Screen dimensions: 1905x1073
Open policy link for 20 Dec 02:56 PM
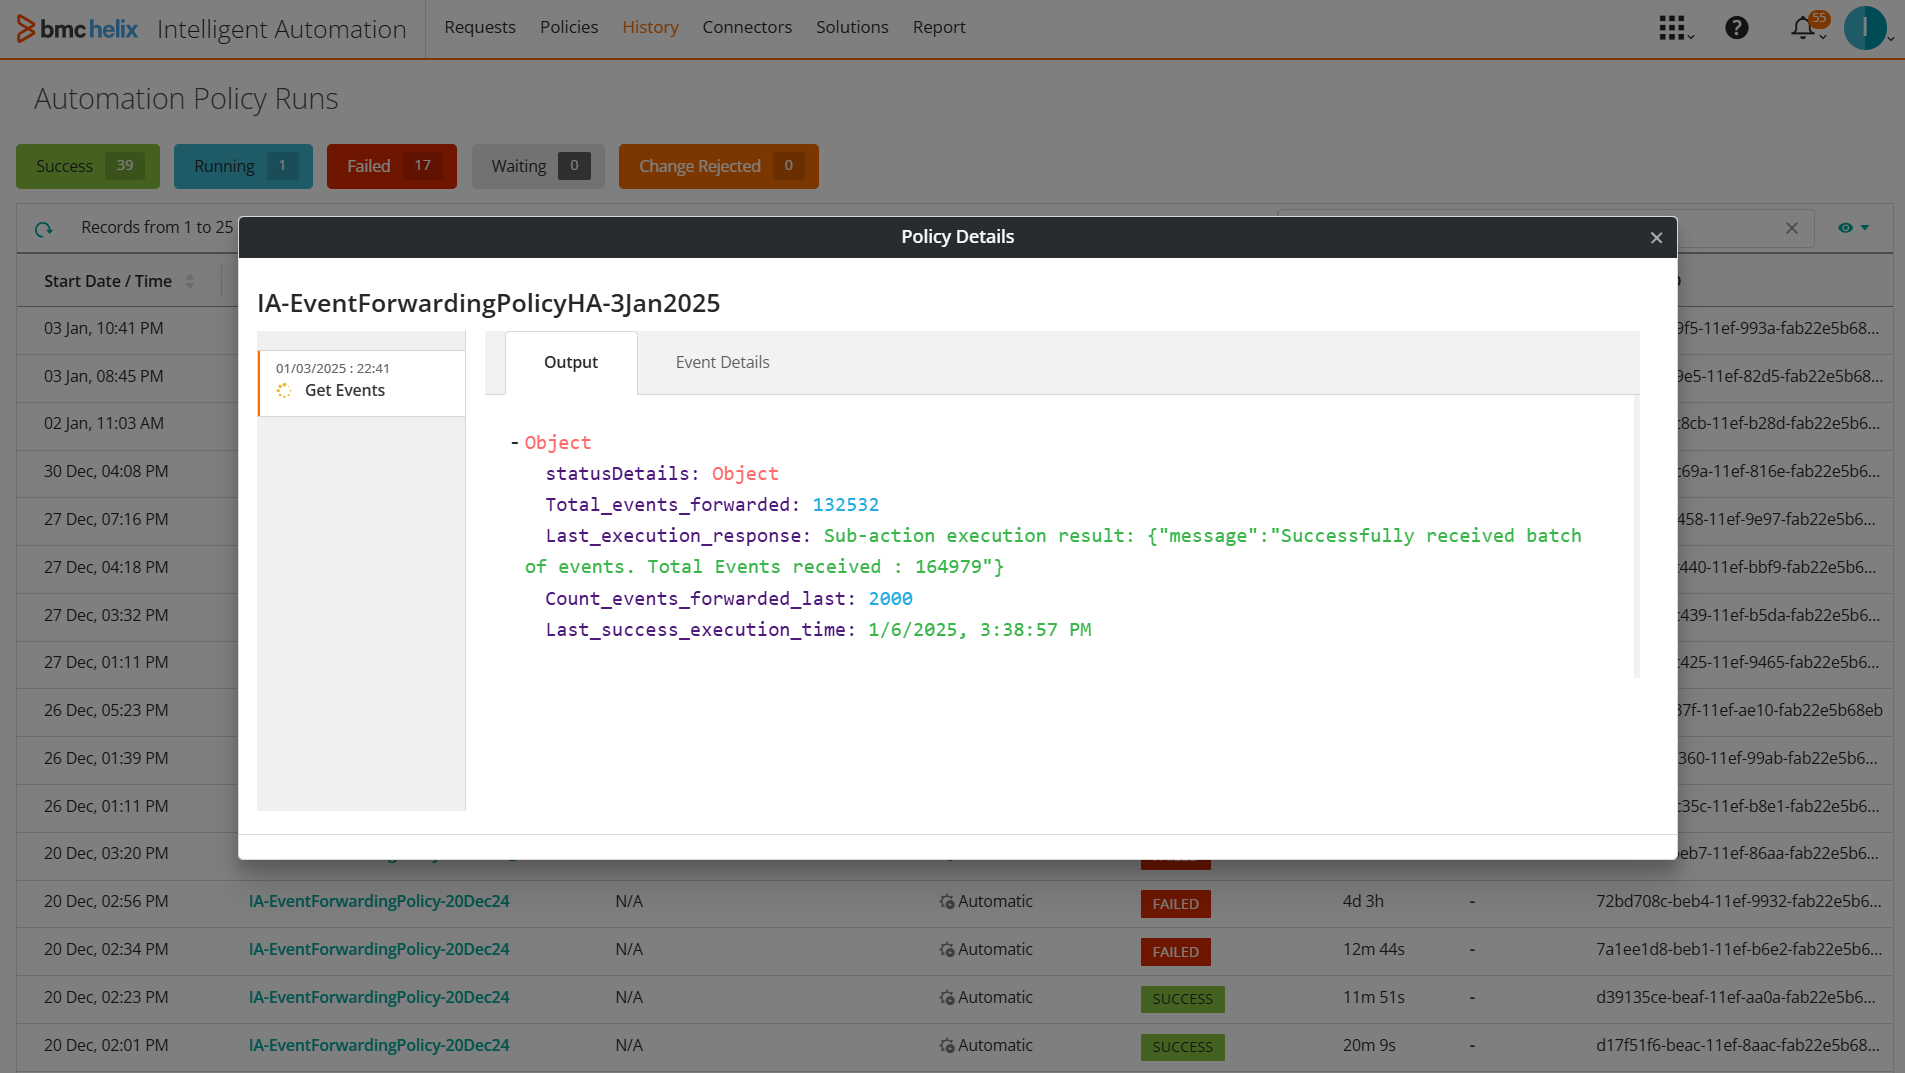click(x=379, y=901)
